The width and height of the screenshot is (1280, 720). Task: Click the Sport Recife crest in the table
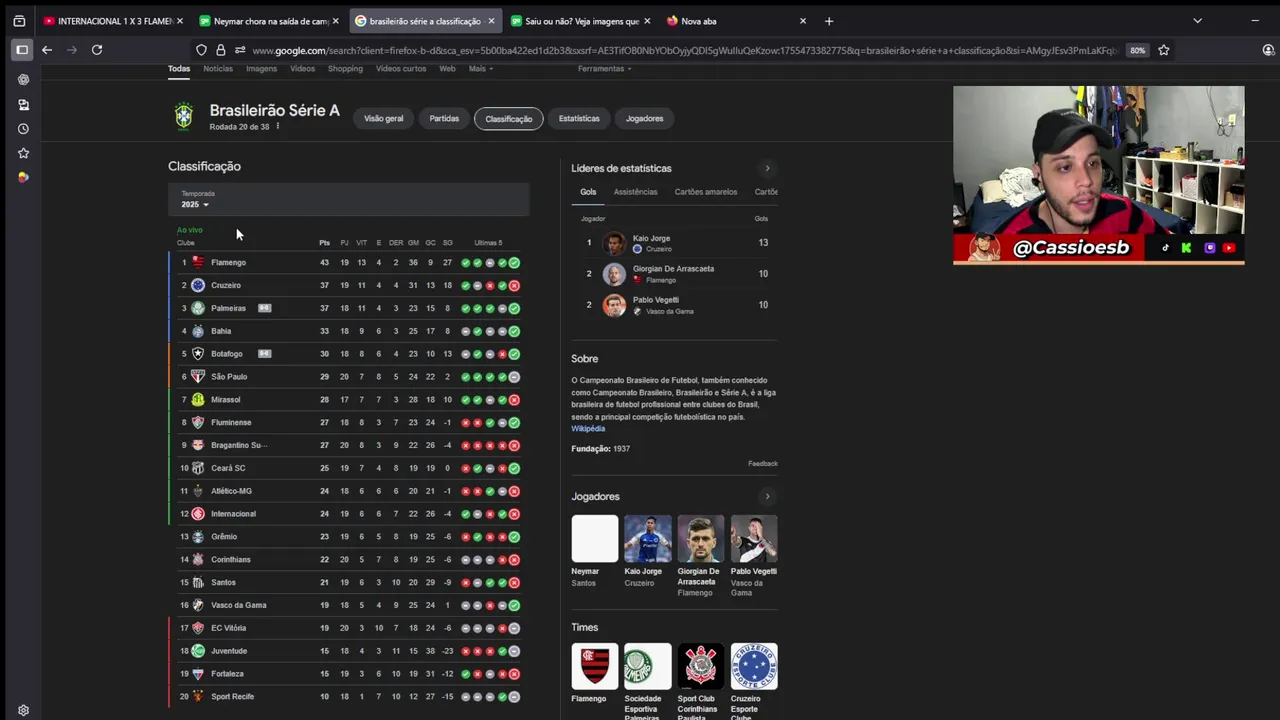point(198,696)
